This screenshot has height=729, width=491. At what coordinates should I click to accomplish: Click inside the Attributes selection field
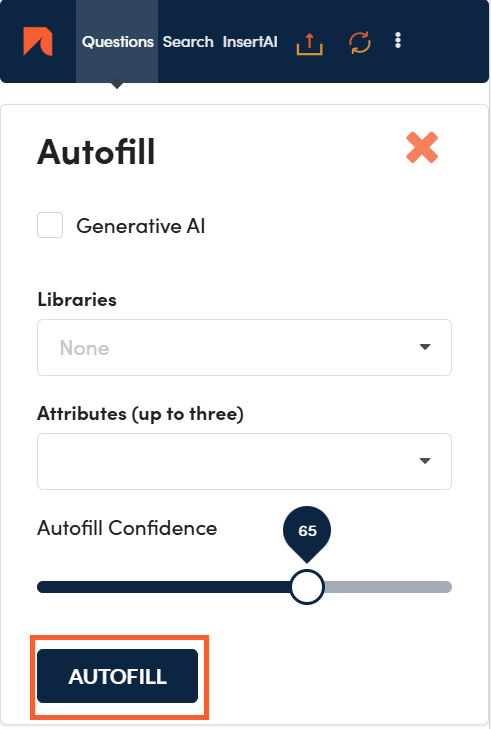pyautogui.click(x=244, y=461)
